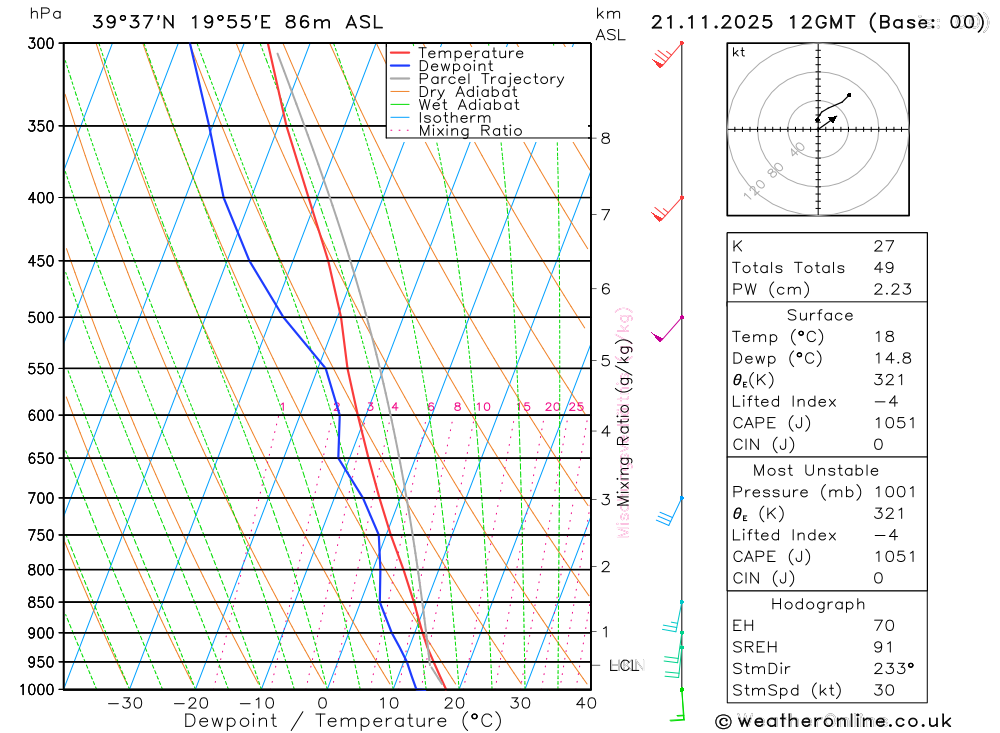Click the 300 hPa pressure axis label
1000x733 pixels.
[x=41, y=43]
